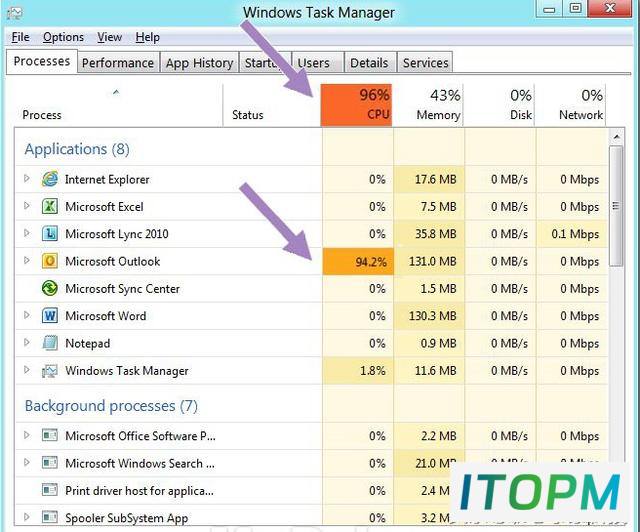Open the View menu

[x=109, y=37]
